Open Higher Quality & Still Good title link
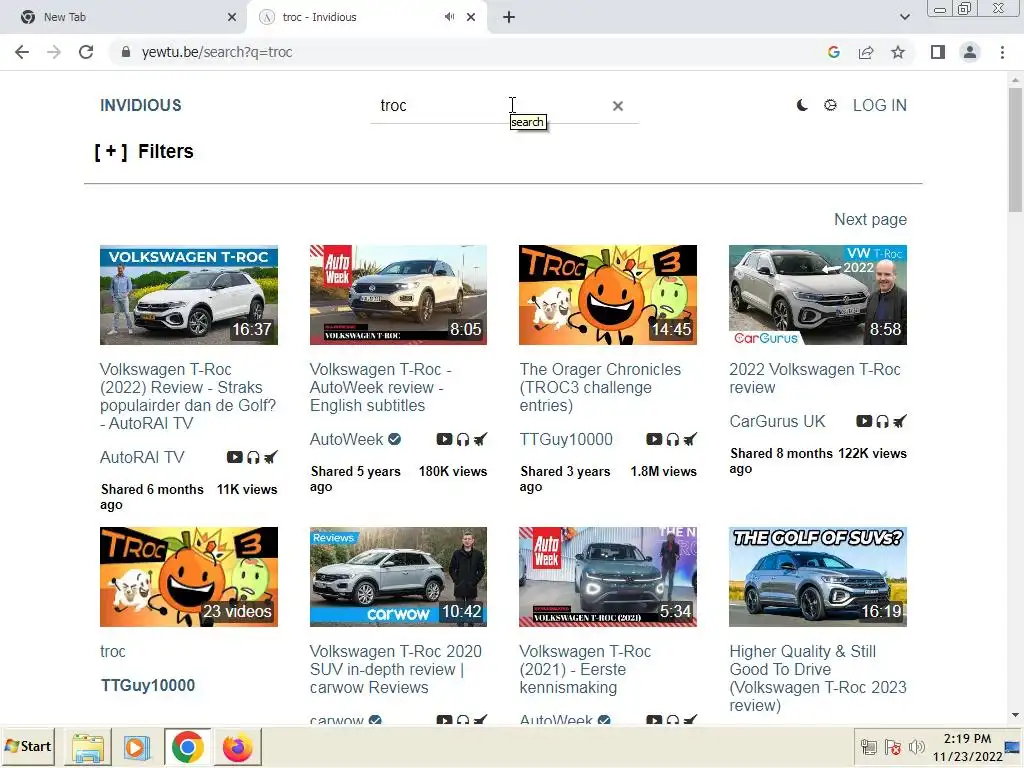This screenshot has height=768, width=1024. (x=818, y=678)
